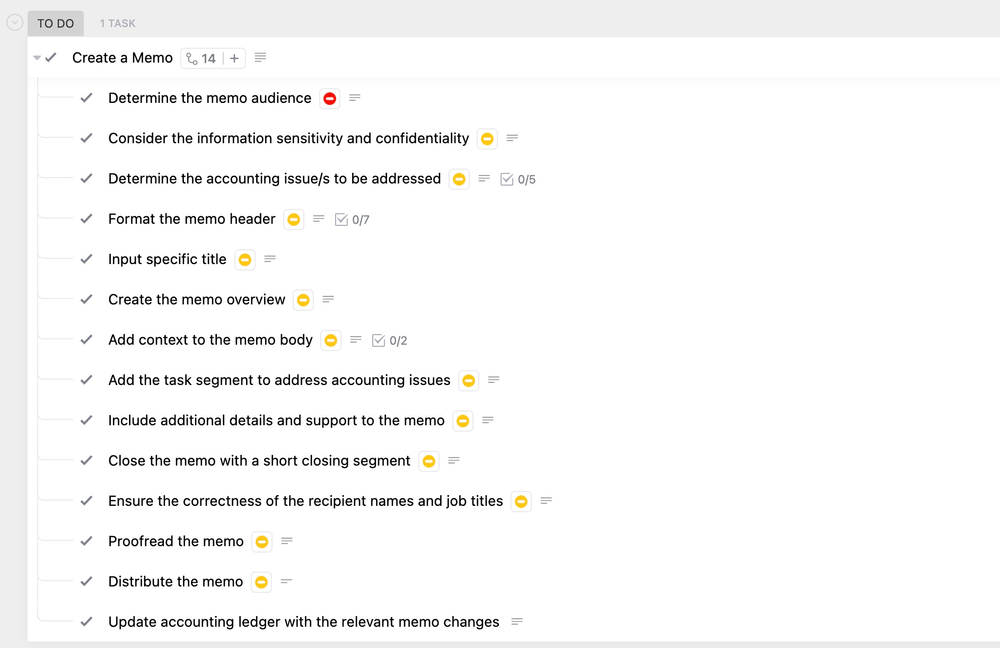
Task: Click the red priority icon on Determine the memo audience
Action: click(x=330, y=98)
